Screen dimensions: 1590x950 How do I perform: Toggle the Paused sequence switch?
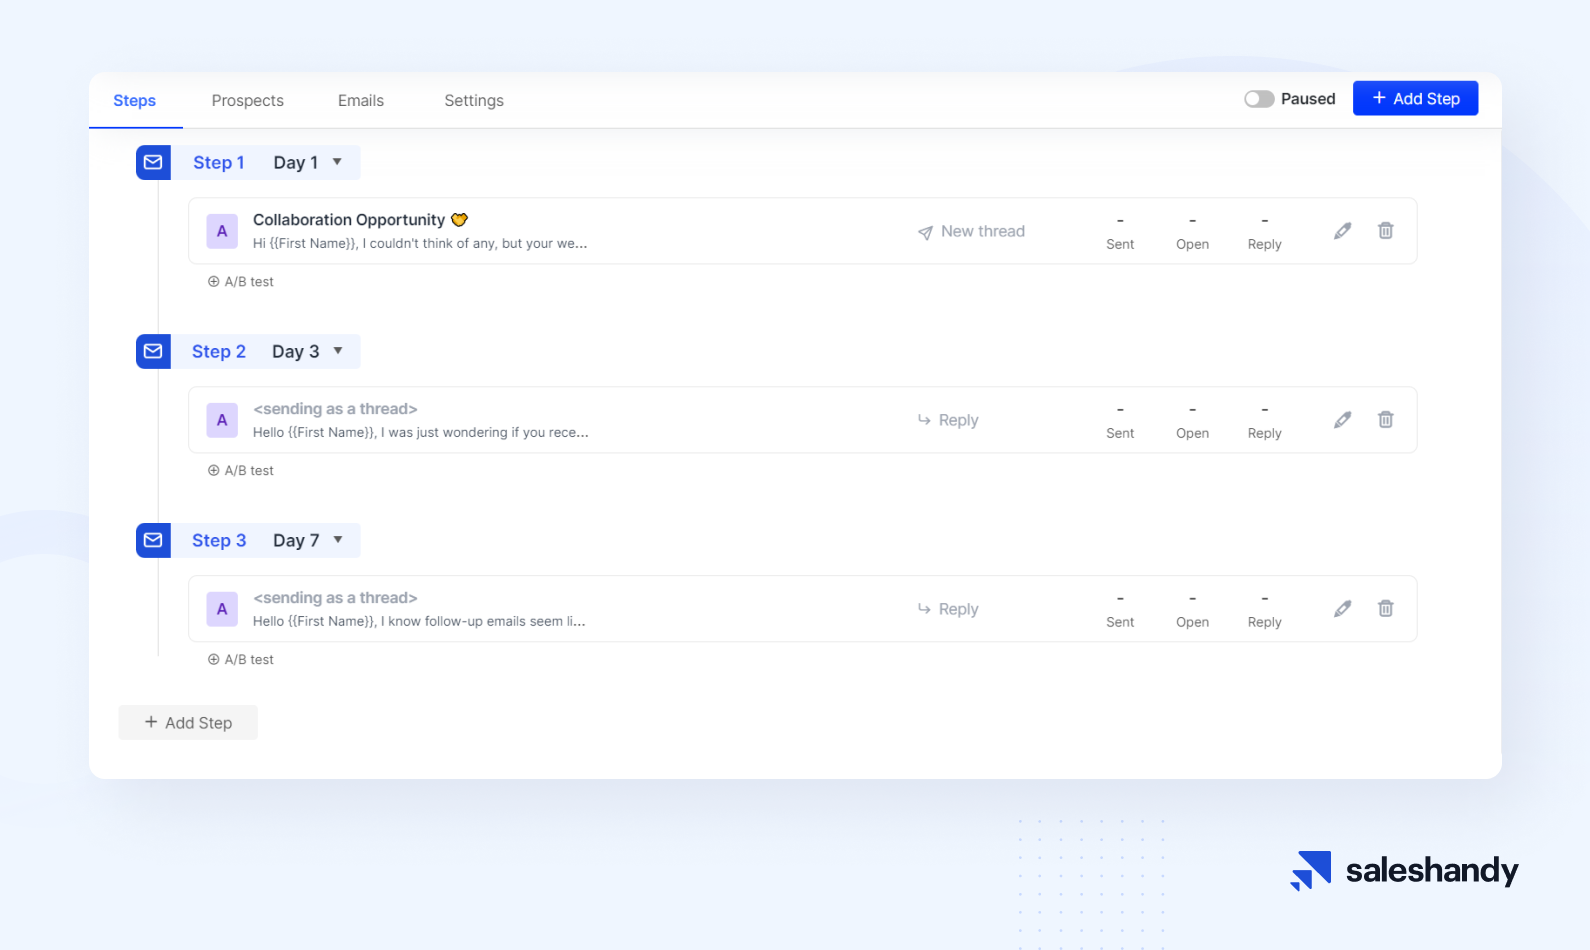(1258, 99)
